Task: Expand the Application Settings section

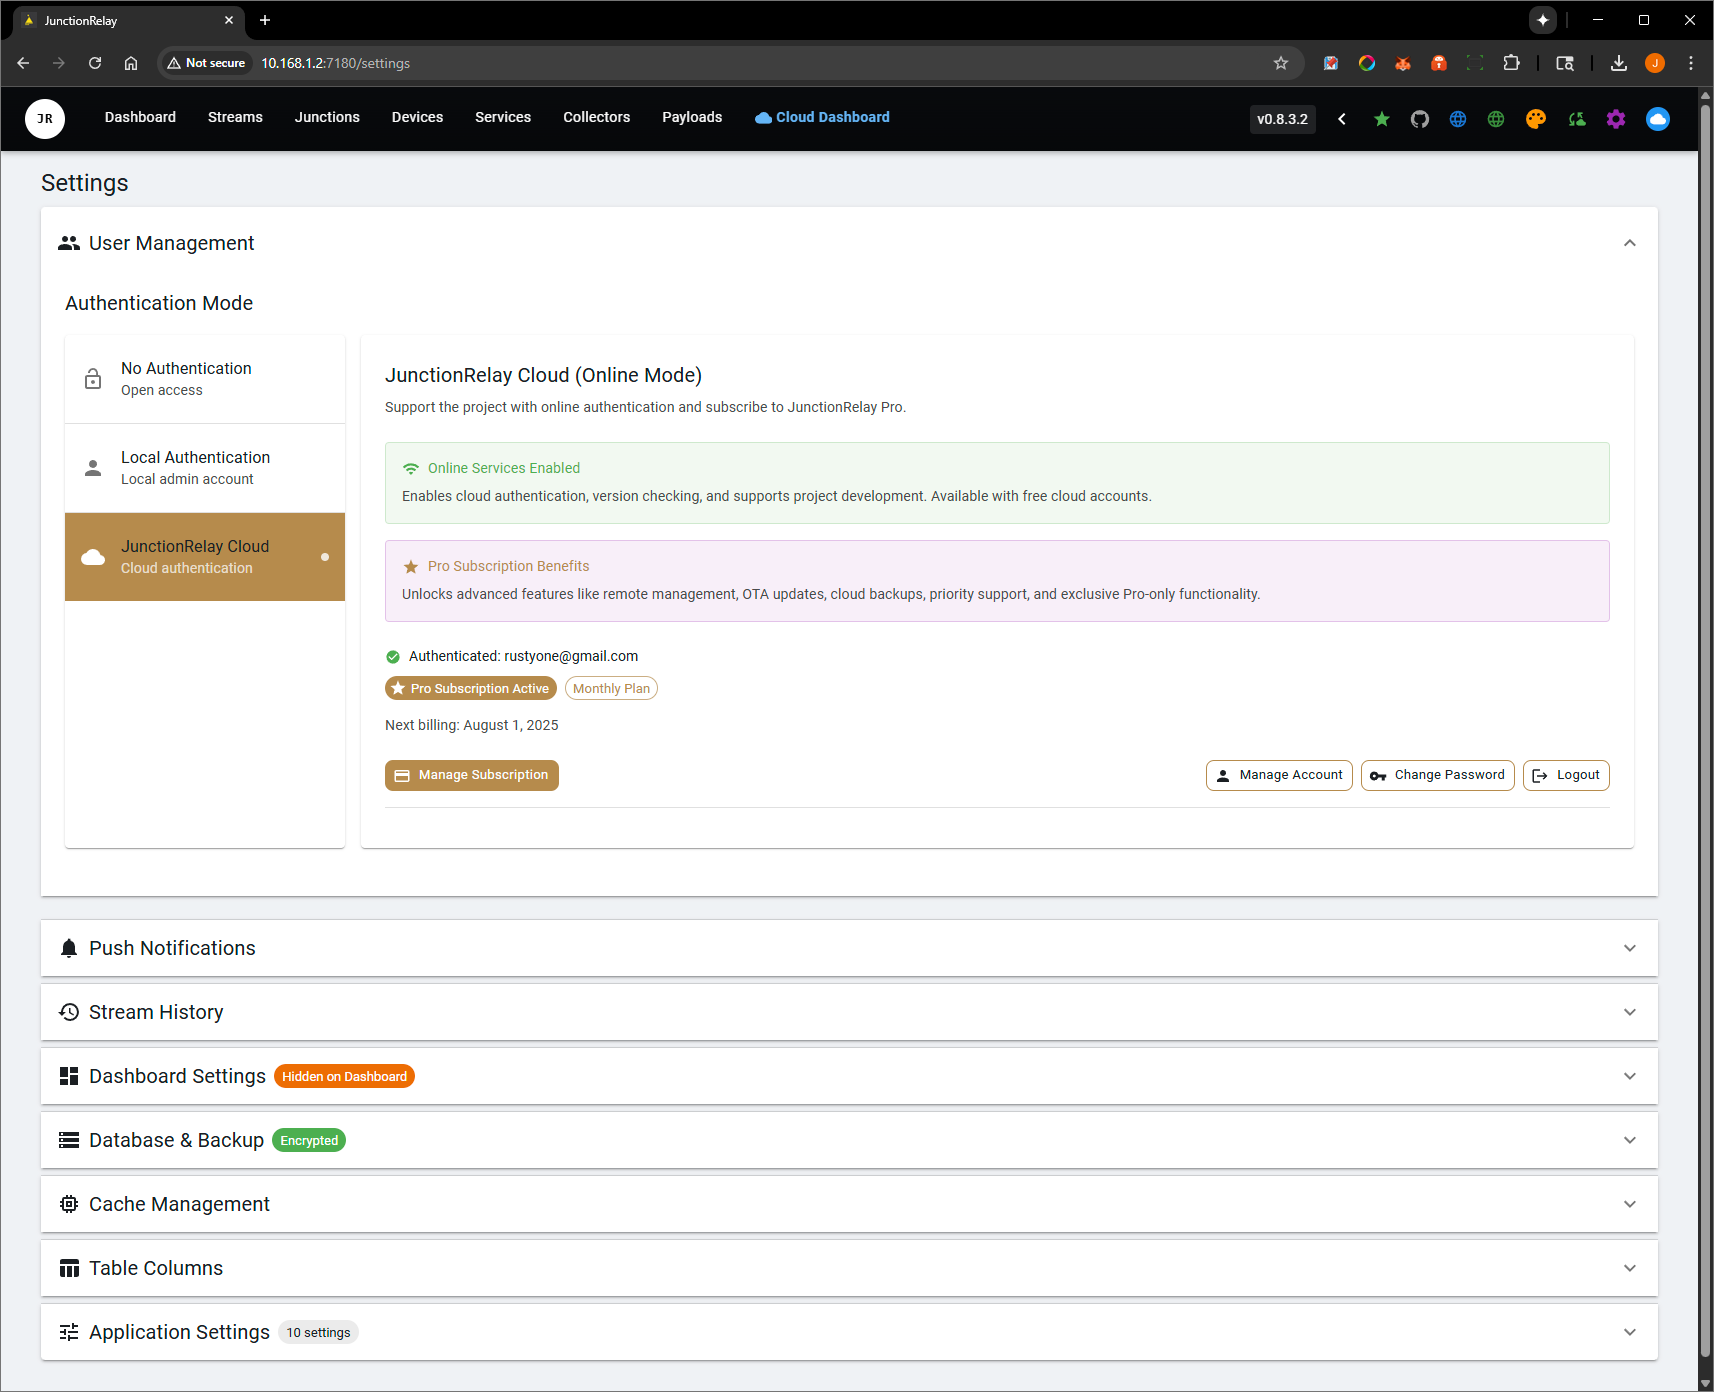Action: pyautogui.click(x=849, y=1332)
